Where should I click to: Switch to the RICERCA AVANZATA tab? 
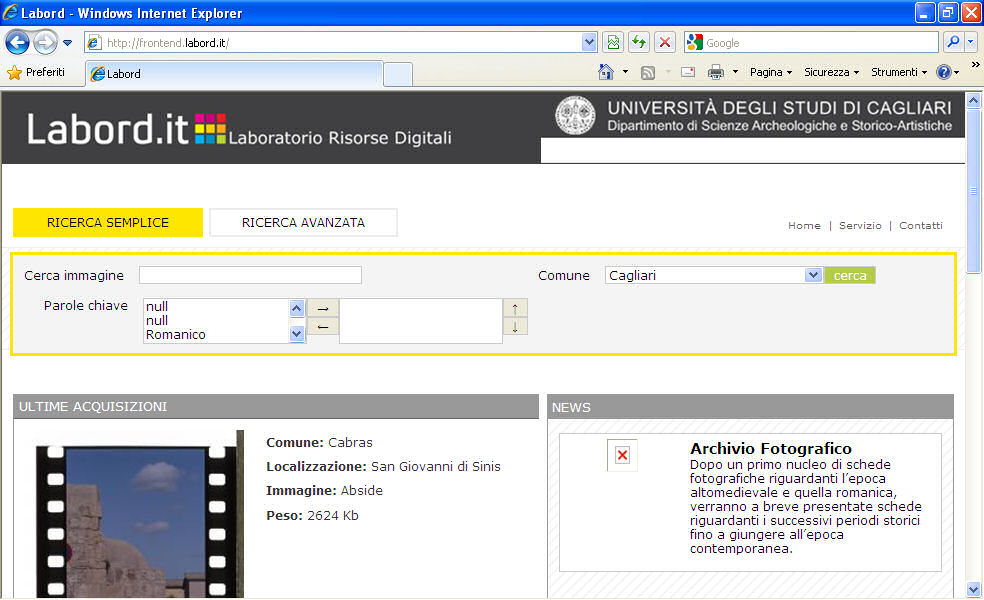point(303,223)
